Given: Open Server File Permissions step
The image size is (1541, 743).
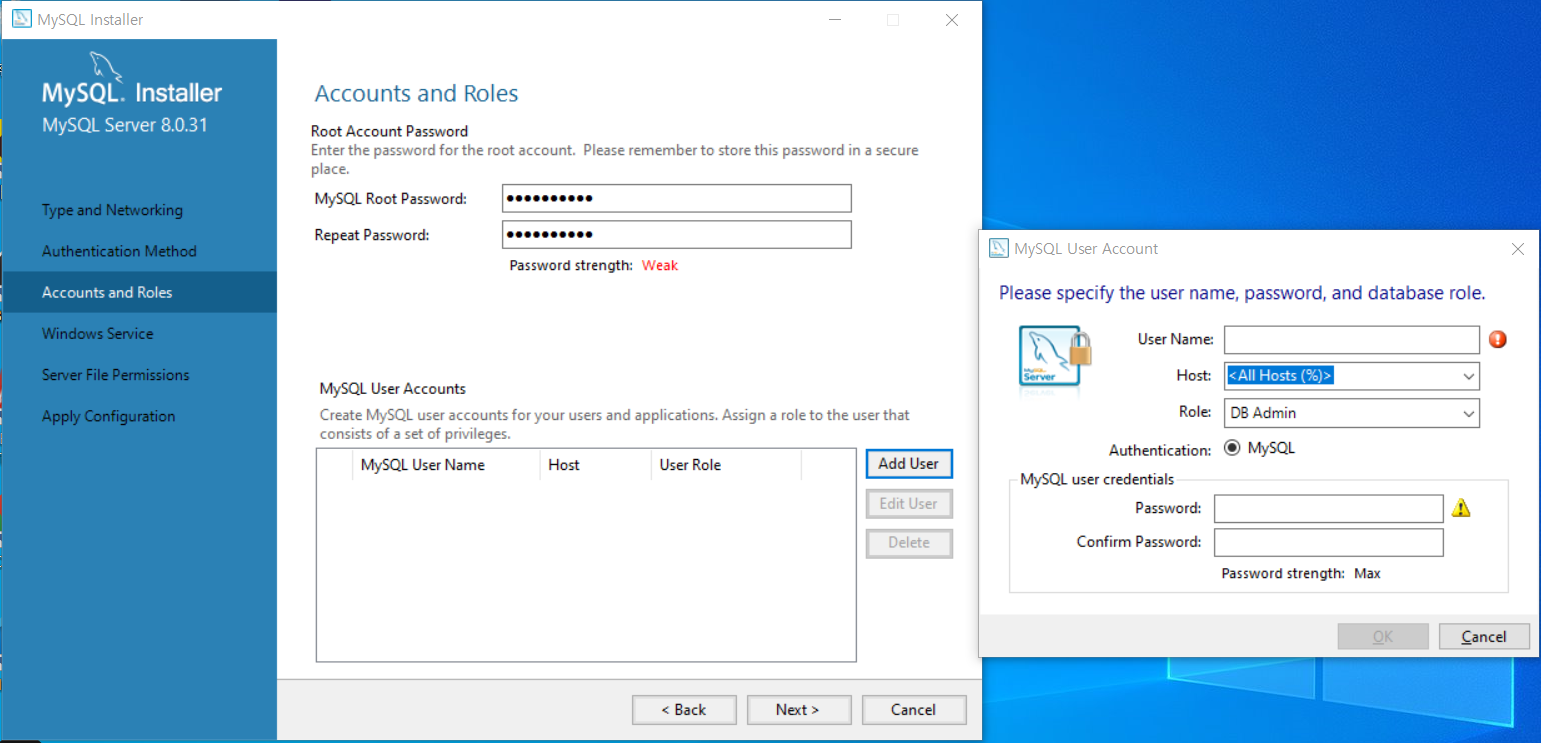Looking at the screenshot, I should [x=115, y=375].
